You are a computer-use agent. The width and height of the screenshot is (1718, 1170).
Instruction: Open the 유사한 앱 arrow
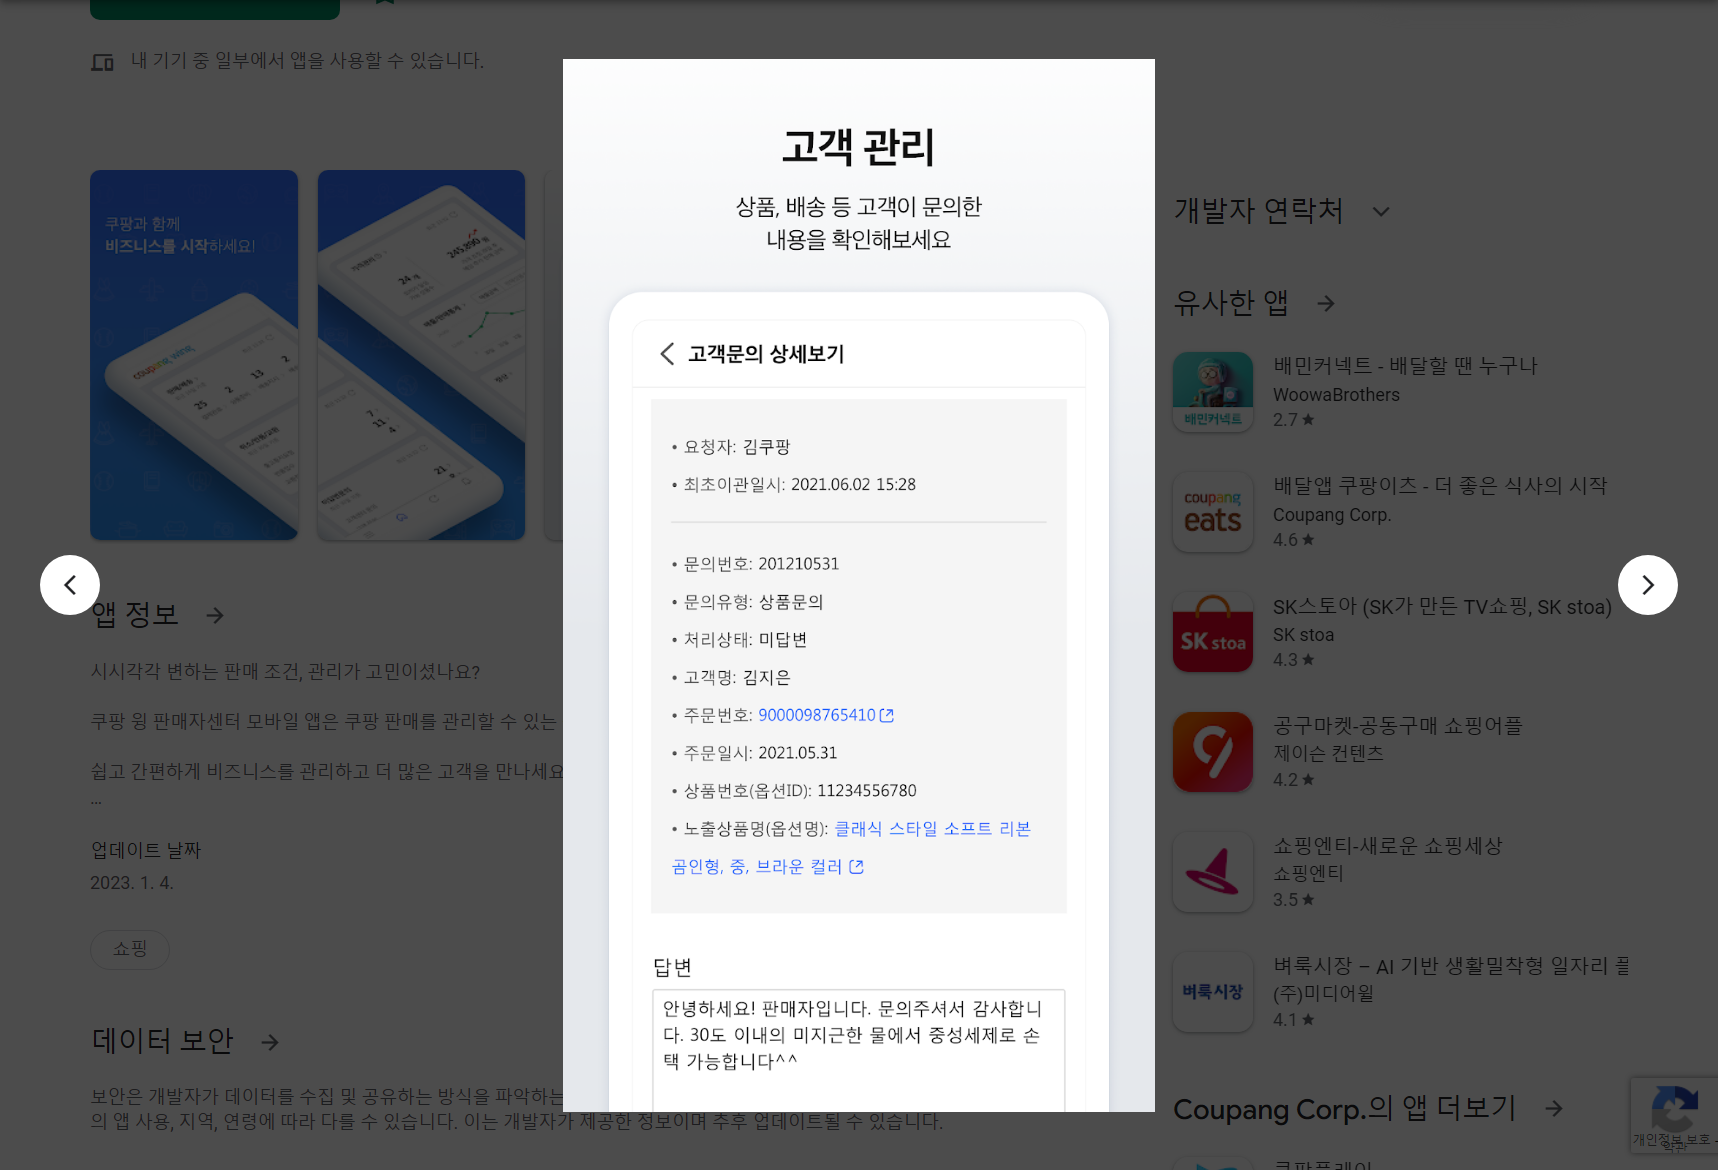[x=1325, y=303]
